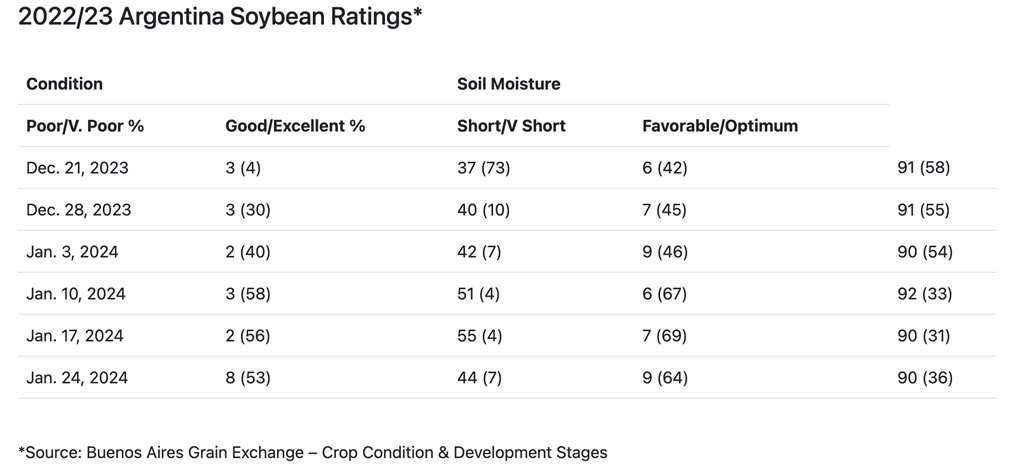Screen dimensions: 1024x476
Task: Select the Soil Moisture column group header
Action: click(x=508, y=84)
